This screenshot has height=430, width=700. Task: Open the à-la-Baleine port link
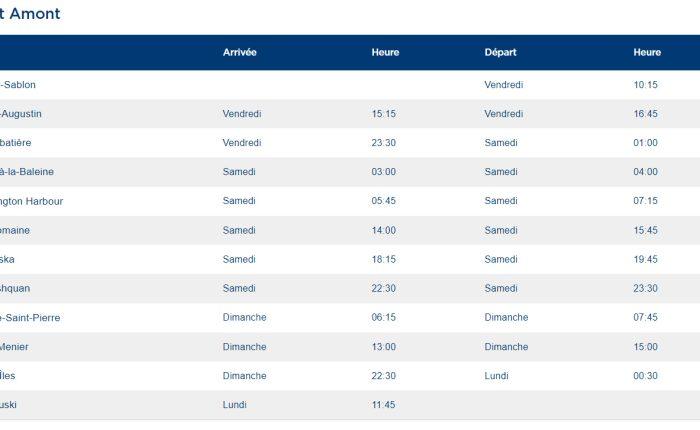pos(28,172)
